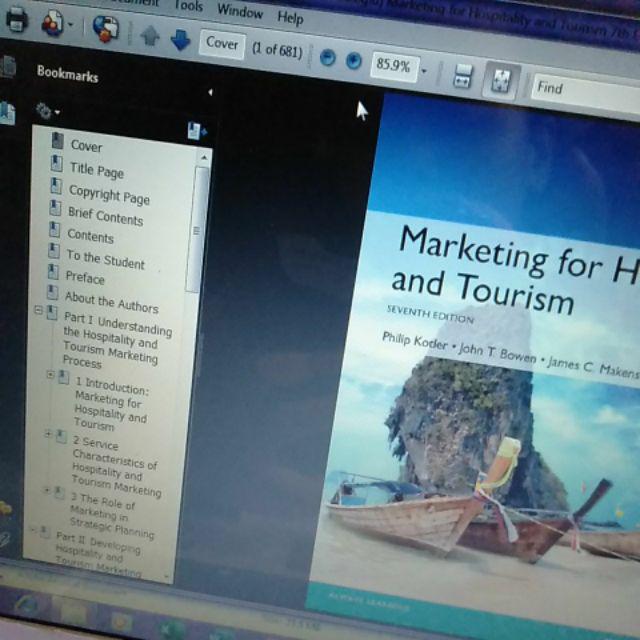Click the Zoom In round button
This screenshot has height=640, width=640.
(x=353, y=60)
